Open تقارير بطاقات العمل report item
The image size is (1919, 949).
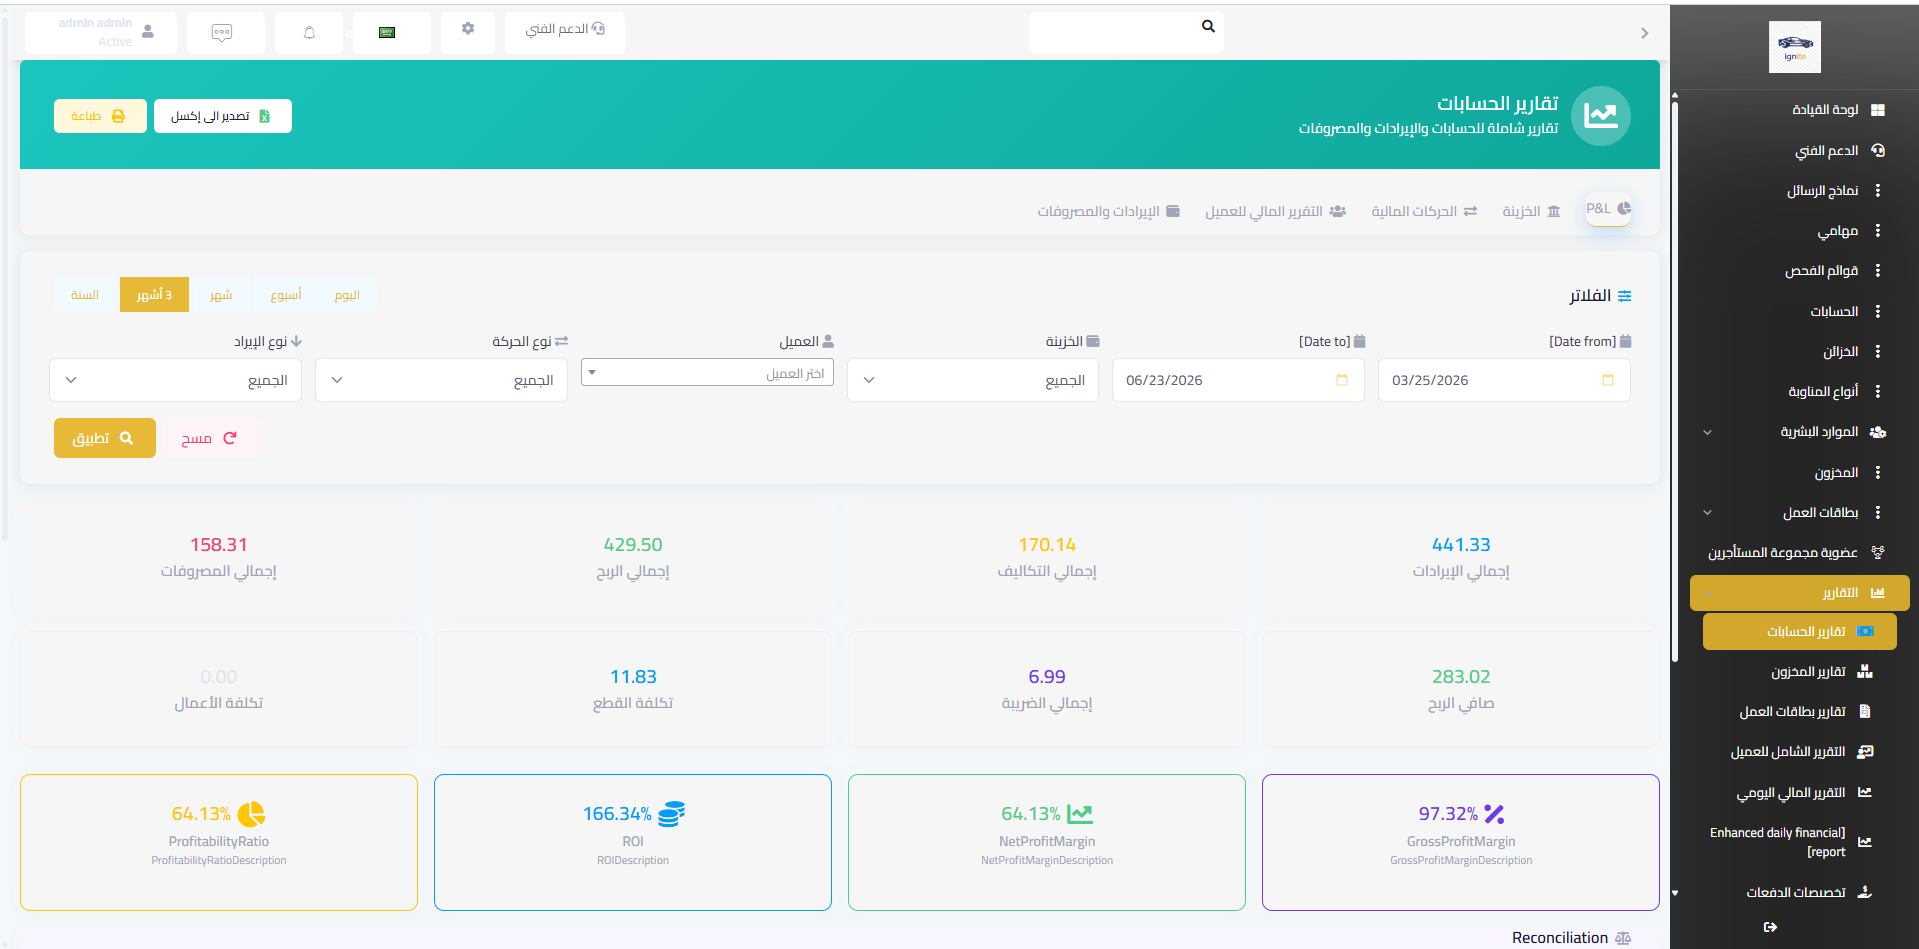1805,712
